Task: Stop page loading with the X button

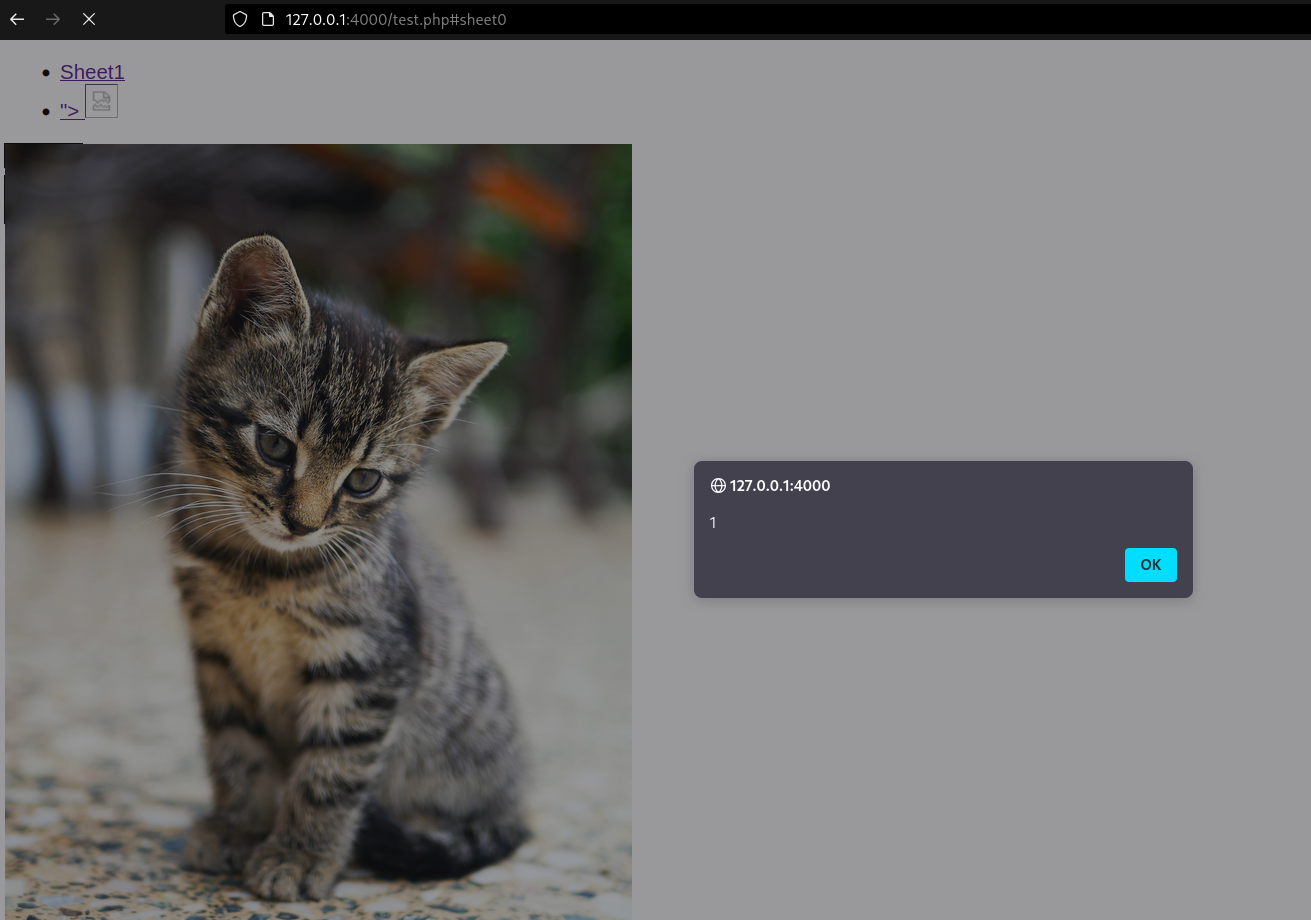Action: pyautogui.click(x=89, y=19)
